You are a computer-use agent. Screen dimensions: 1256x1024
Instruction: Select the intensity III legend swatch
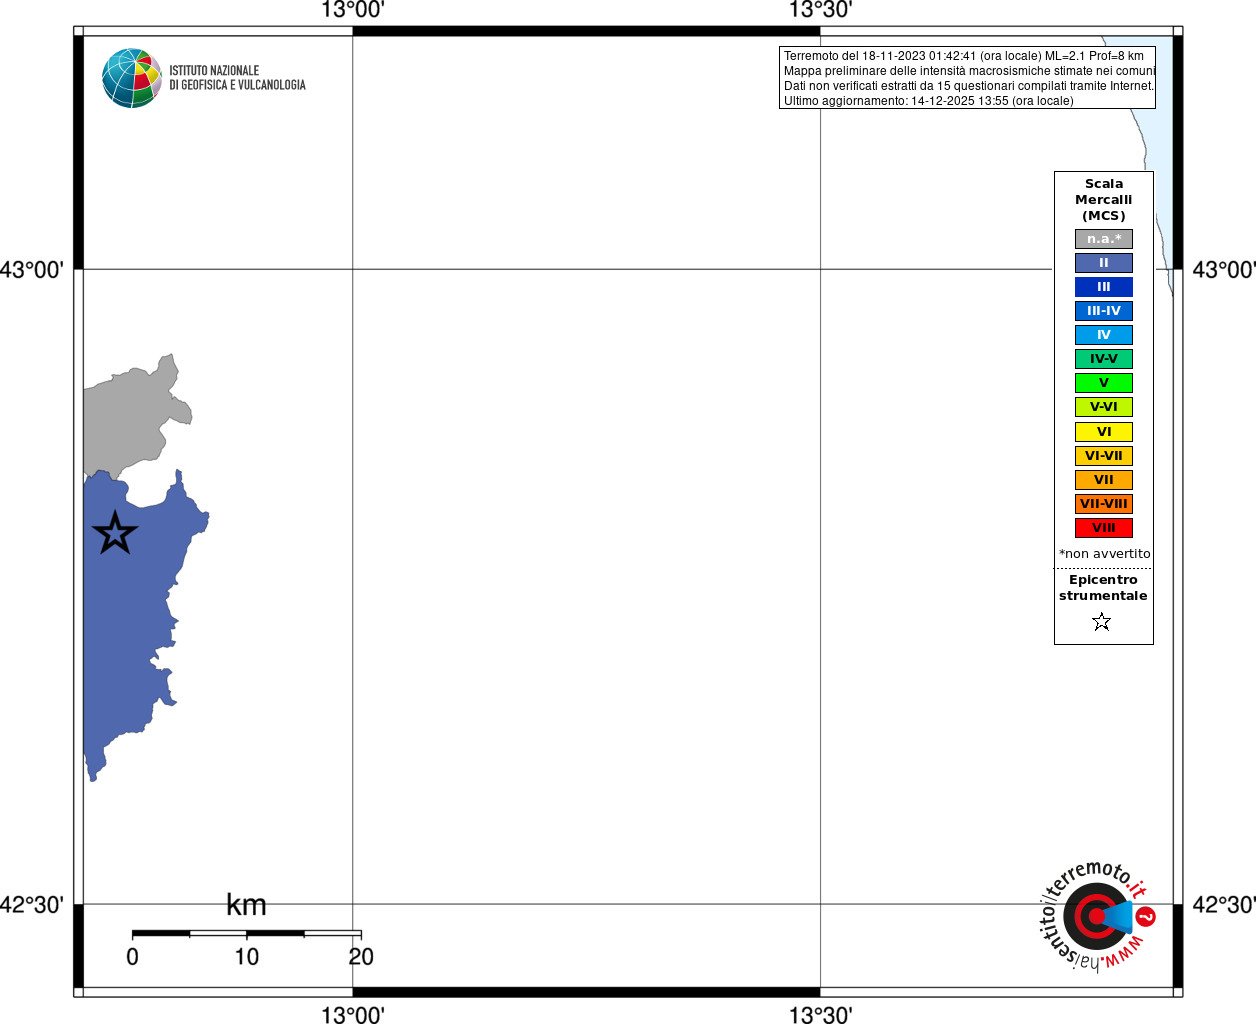[x=1104, y=287]
